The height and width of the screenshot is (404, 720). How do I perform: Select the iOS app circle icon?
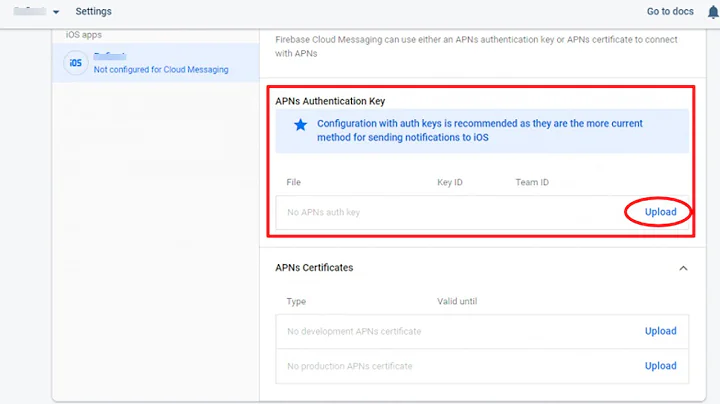pyautogui.click(x=75, y=63)
